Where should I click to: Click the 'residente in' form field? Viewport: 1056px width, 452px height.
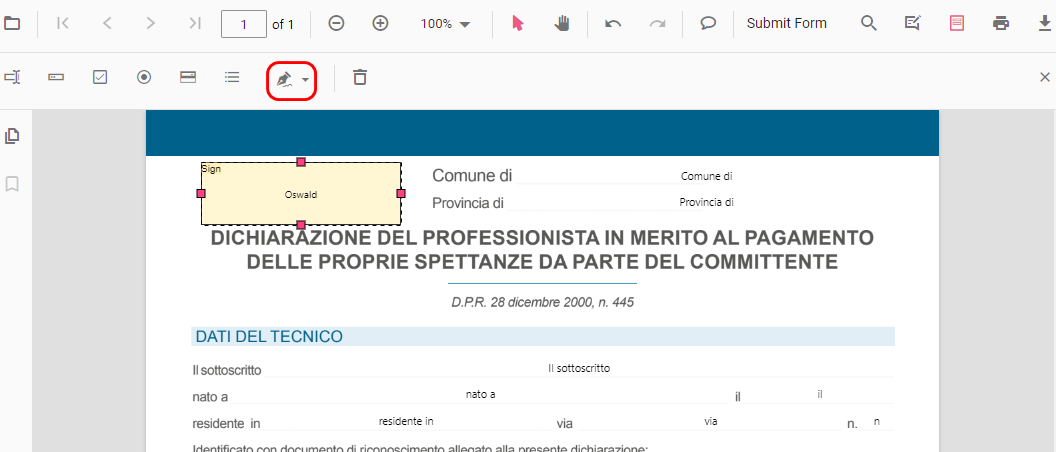coord(405,421)
